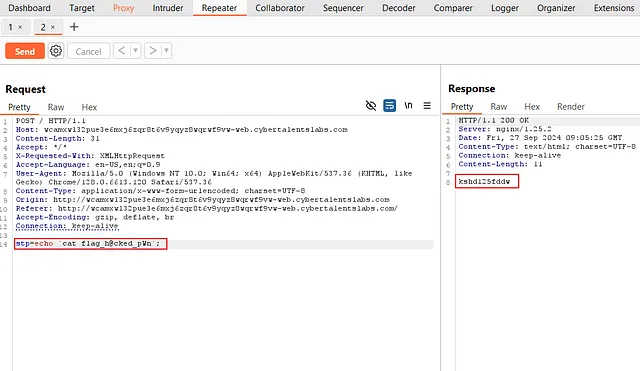Open the Extensions tab
This screenshot has width=640, height=371.
[614, 8]
